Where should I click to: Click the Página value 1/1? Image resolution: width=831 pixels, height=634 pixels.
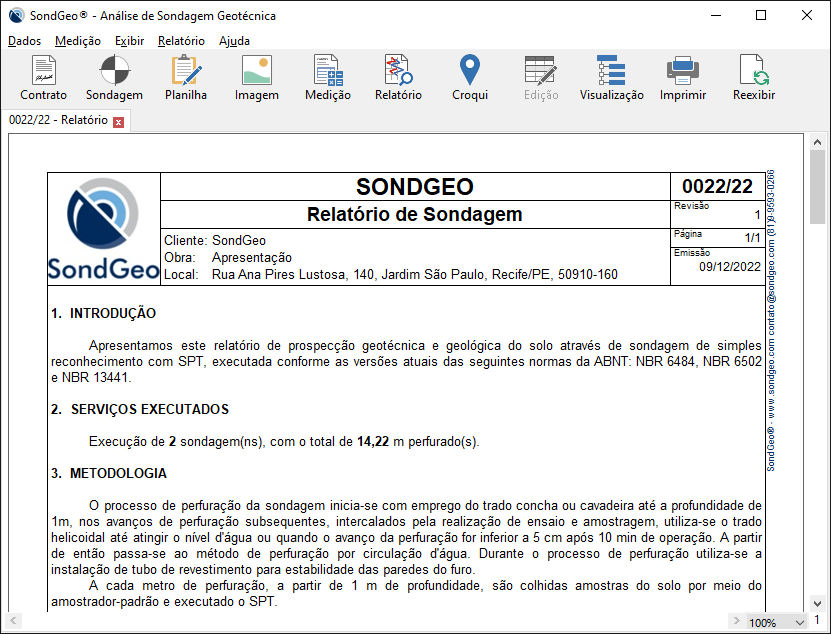[753, 237]
